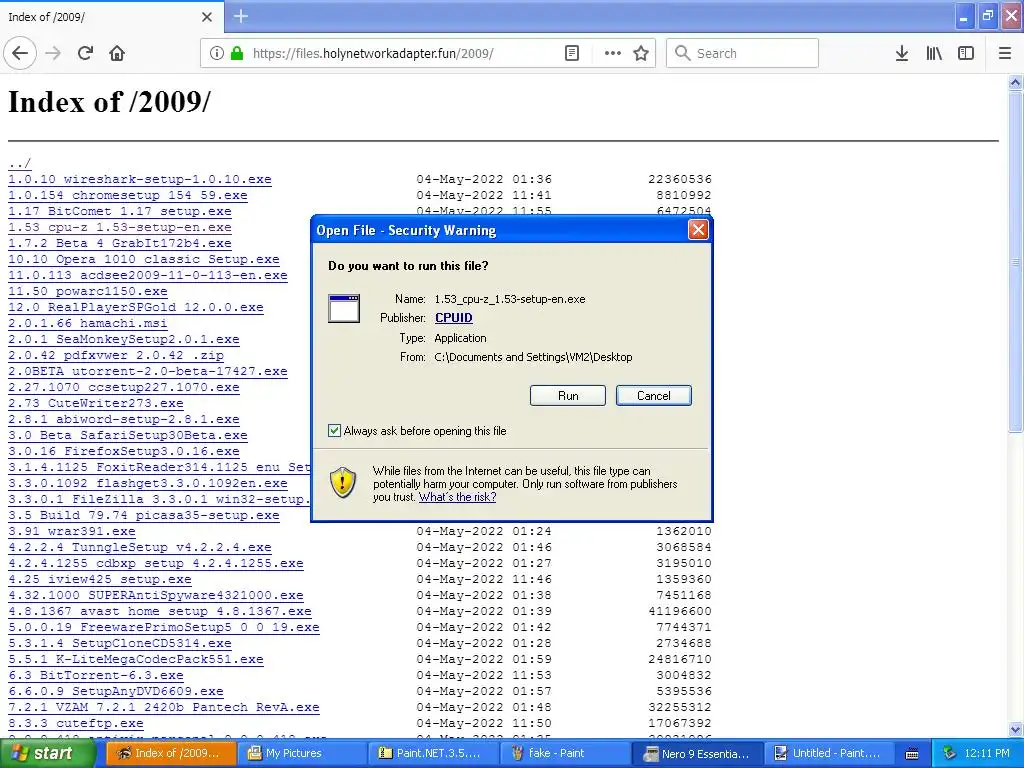Download wrar391.exe link
This screenshot has width=1024, height=768.
point(72,531)
